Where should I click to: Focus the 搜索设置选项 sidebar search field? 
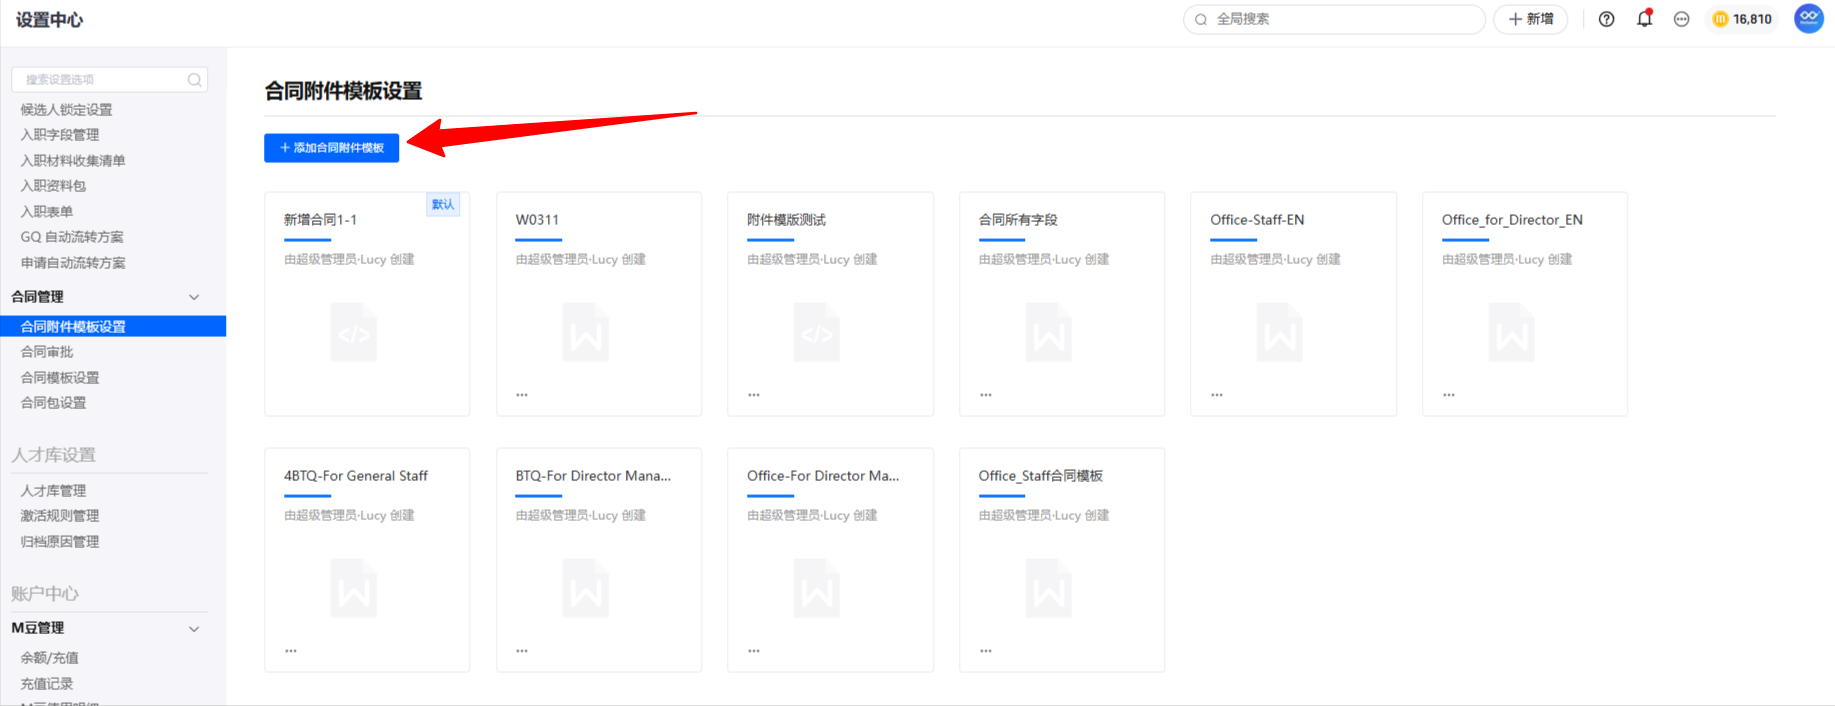point(109,80)
